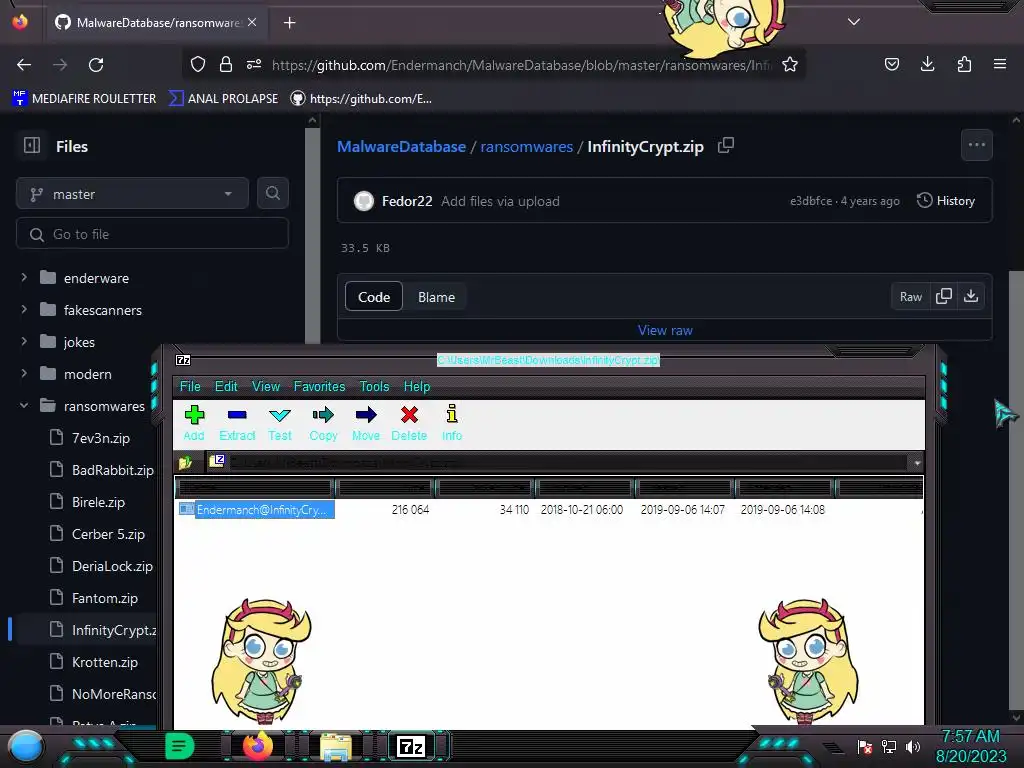Click the file search magnifier button
The width and height of the screenshot is (1024, 768).
pyautogui.click(x=273, y=193)
